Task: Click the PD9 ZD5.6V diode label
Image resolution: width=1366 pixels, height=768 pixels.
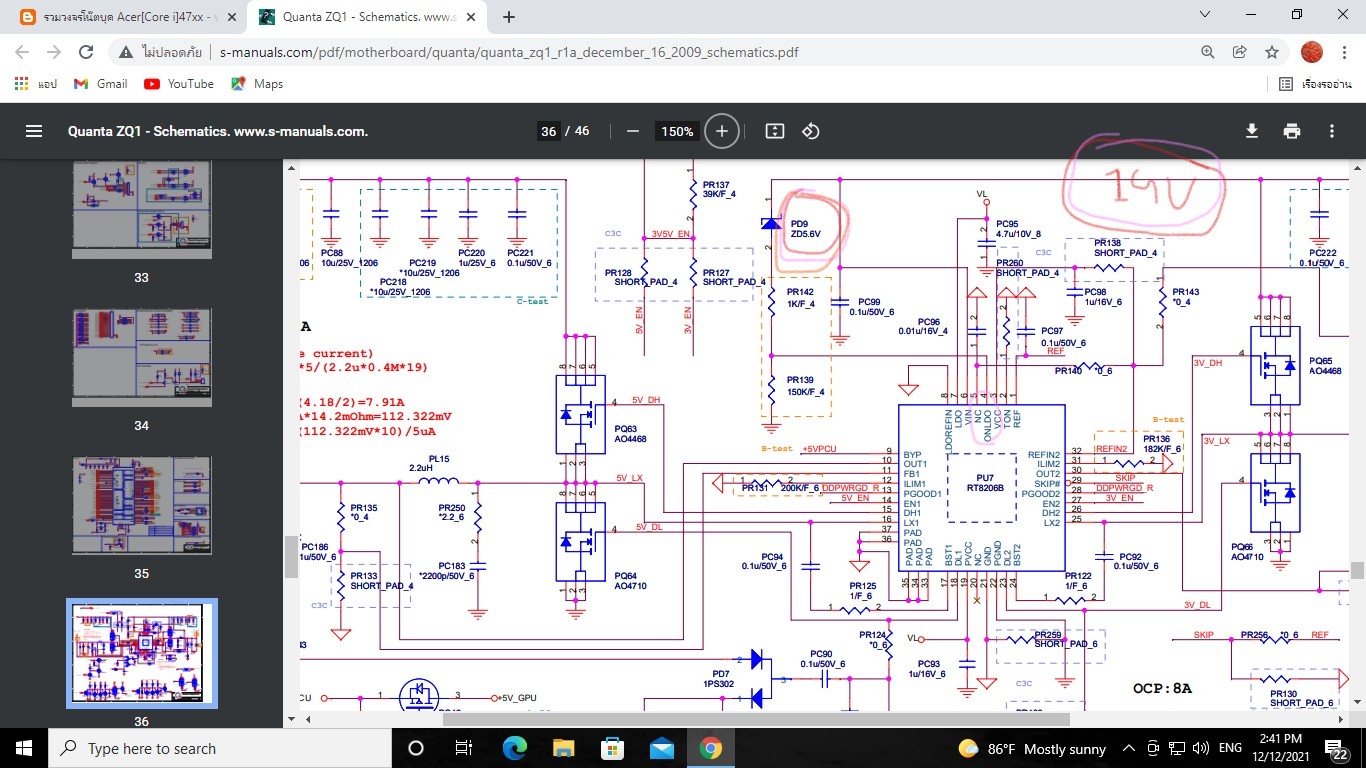Action: tap(805, 229)
